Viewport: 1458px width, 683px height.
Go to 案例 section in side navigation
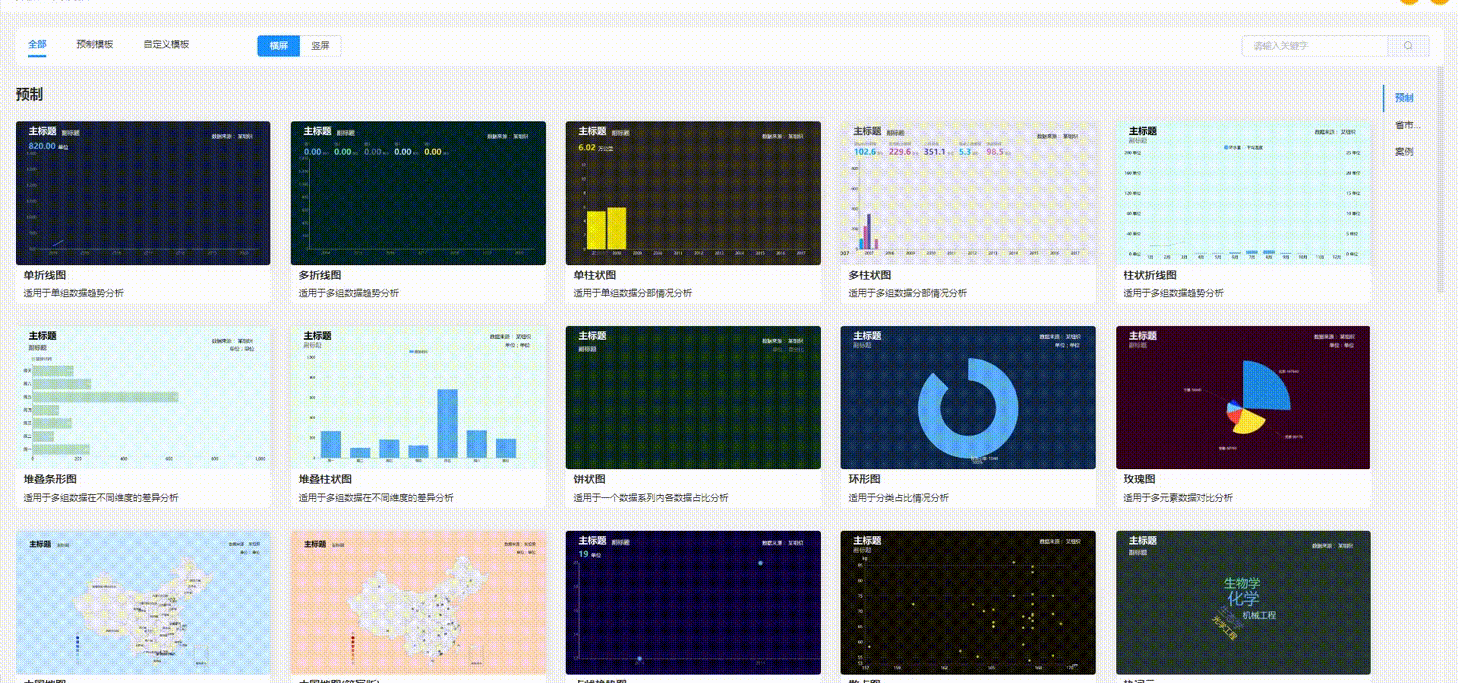(1404, 152)
